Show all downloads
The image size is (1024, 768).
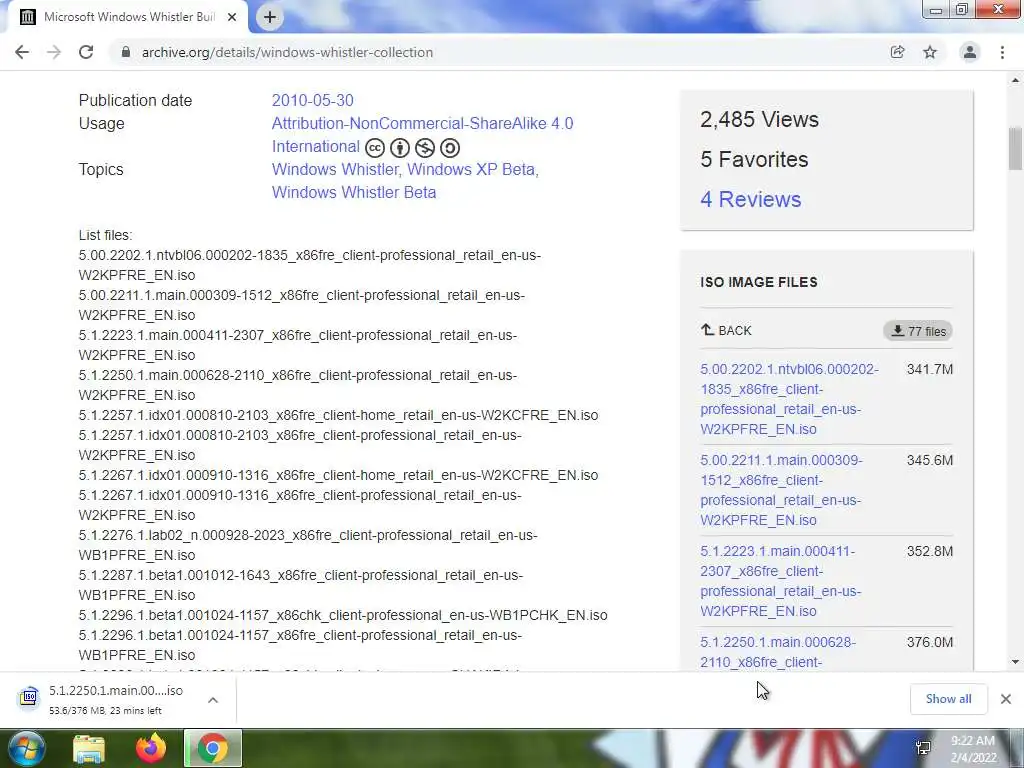(x=948, y=699)
